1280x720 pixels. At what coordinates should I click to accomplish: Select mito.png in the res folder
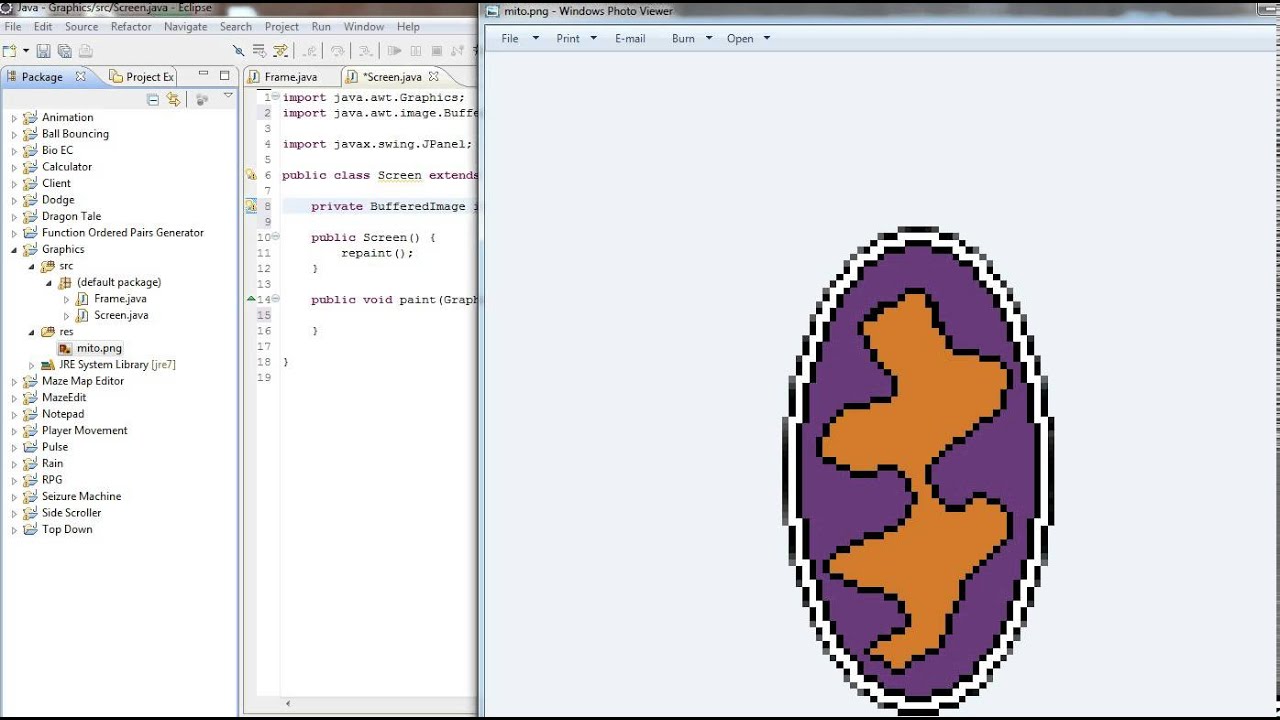99,348
